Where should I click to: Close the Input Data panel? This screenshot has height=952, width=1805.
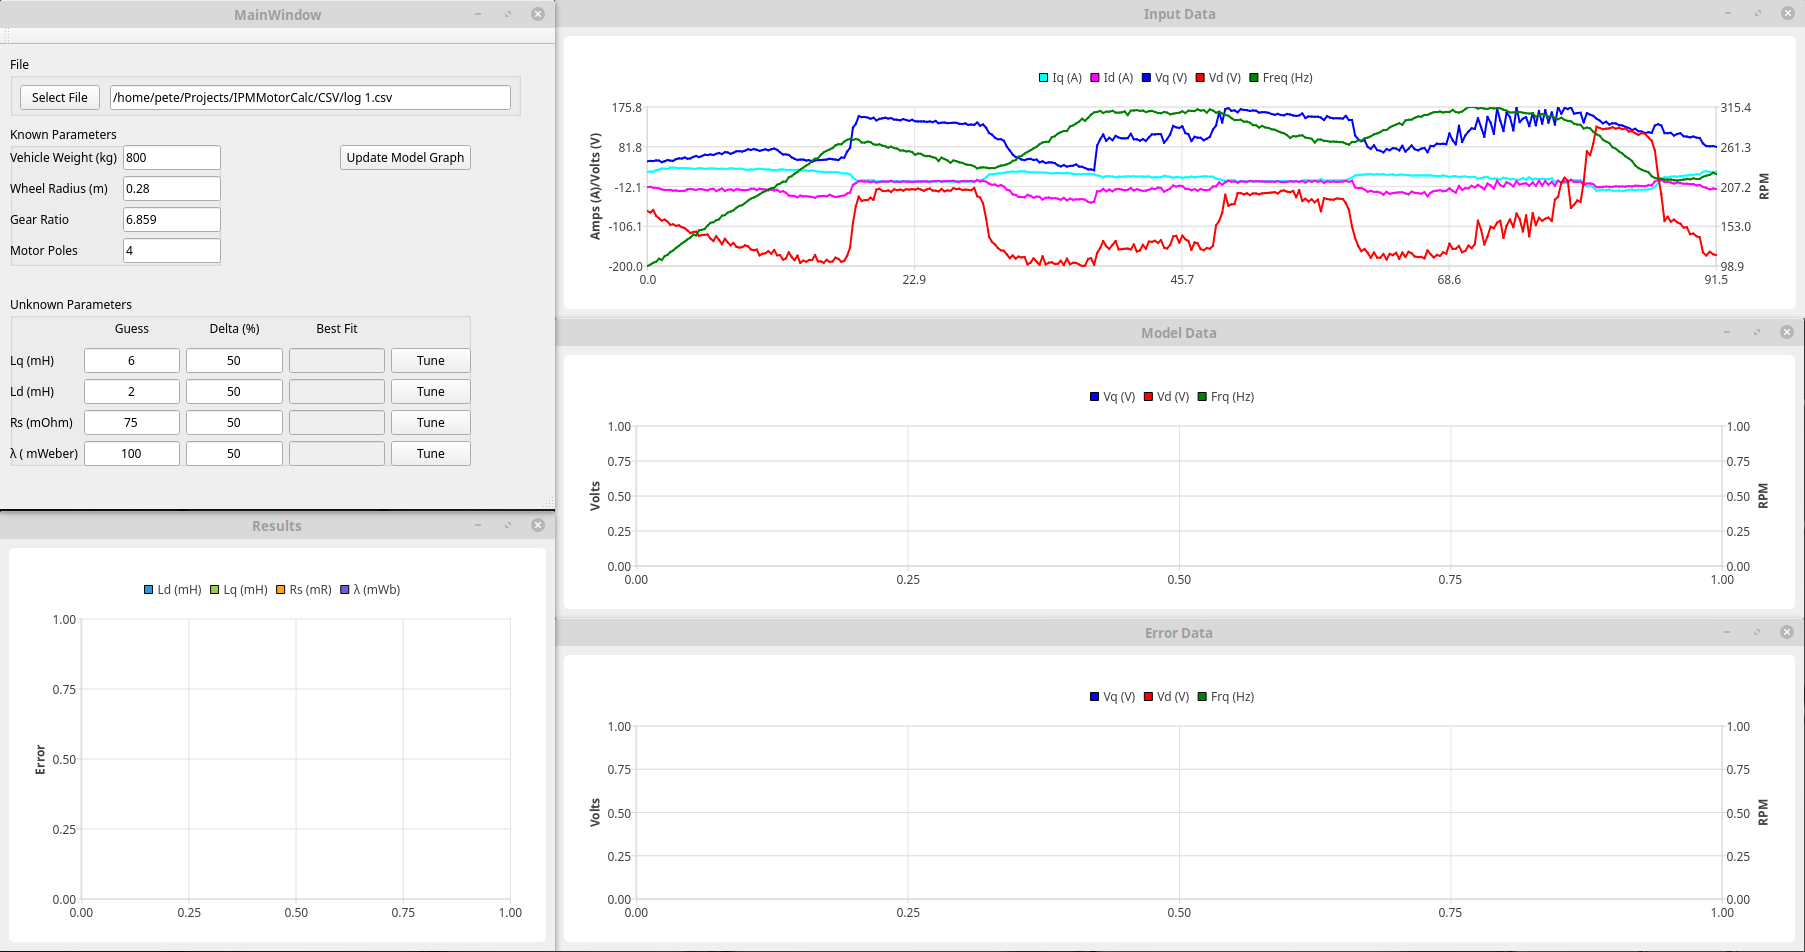pyautogui.click(x=1788, y=13)
